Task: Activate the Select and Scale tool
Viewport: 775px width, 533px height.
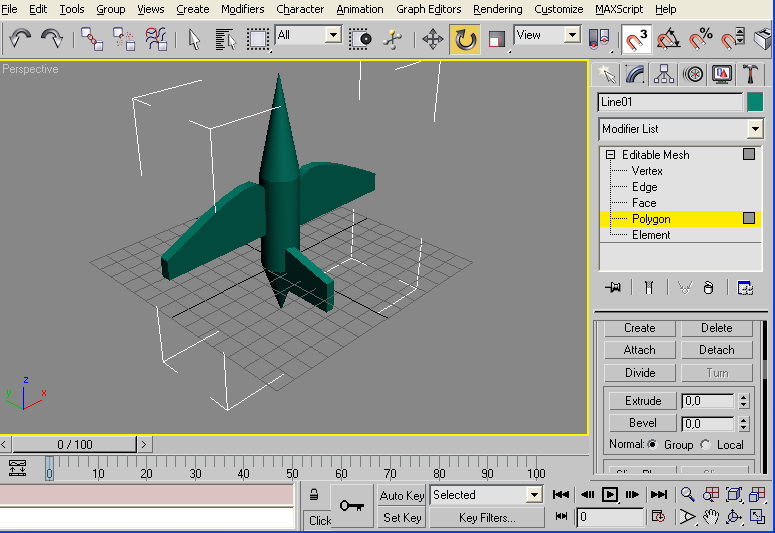Action: [x=496, y=39]
